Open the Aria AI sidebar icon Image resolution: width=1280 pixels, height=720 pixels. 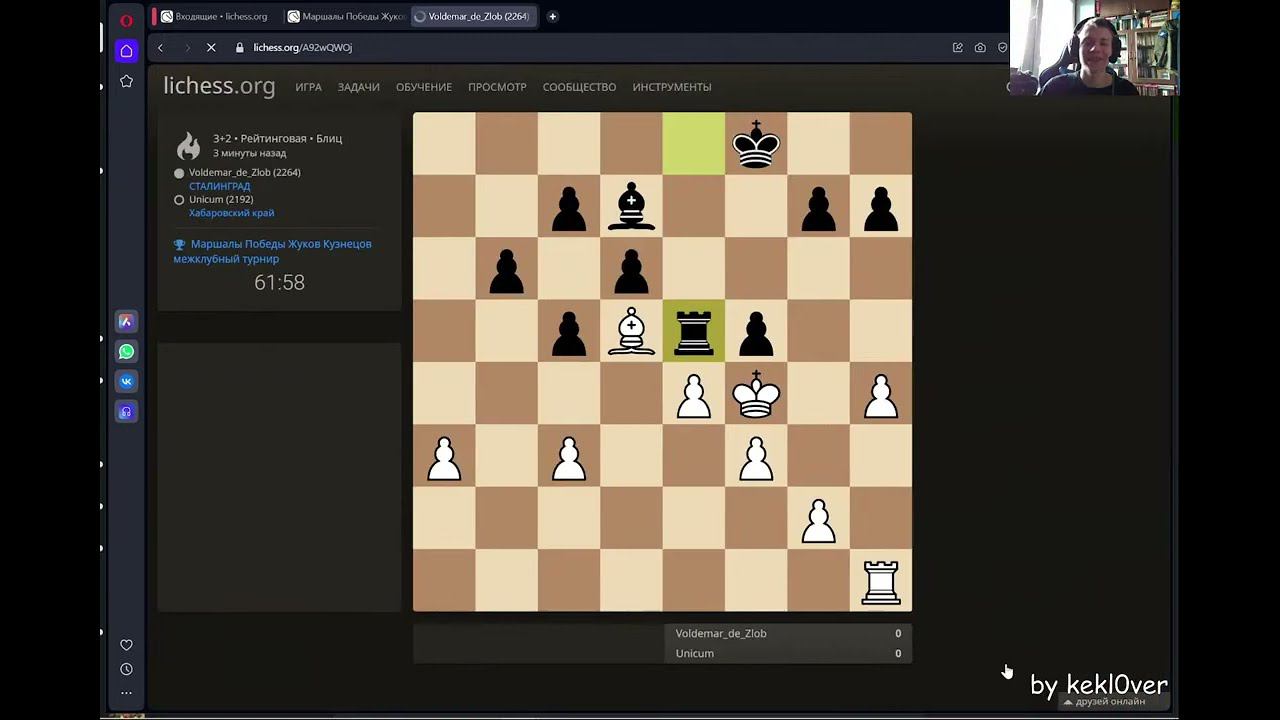pos(126,321)
